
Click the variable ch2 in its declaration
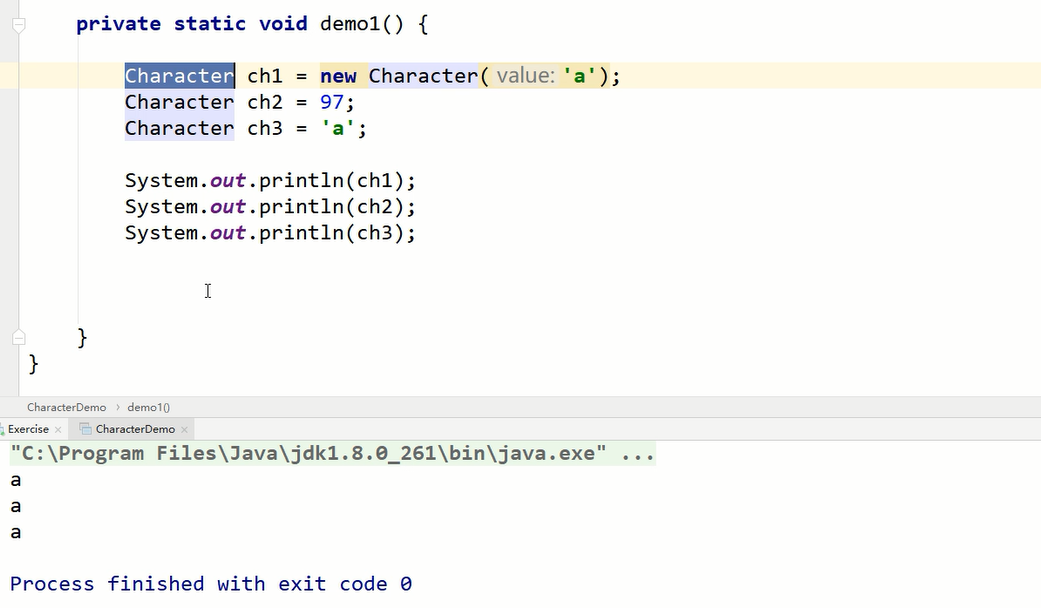(x=265, y=102)
